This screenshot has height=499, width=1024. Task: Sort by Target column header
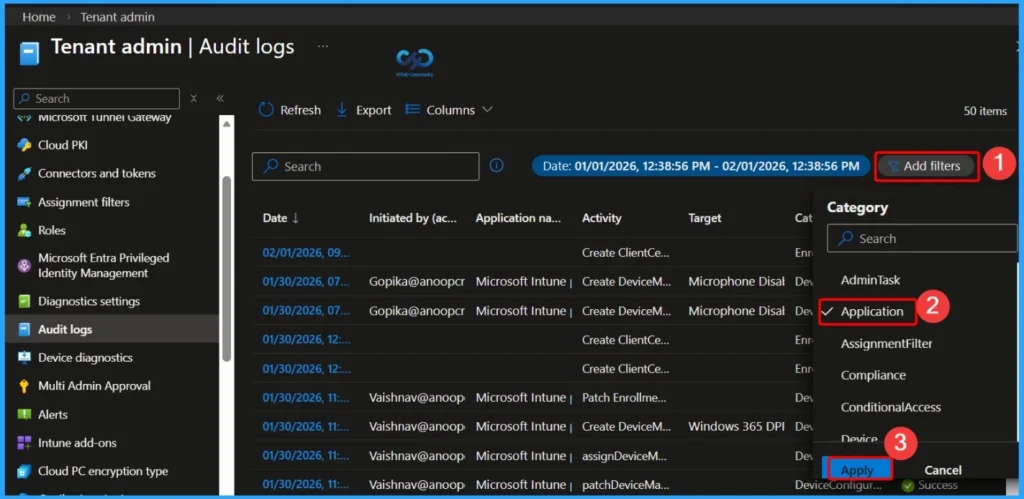[x=705, y=218]
